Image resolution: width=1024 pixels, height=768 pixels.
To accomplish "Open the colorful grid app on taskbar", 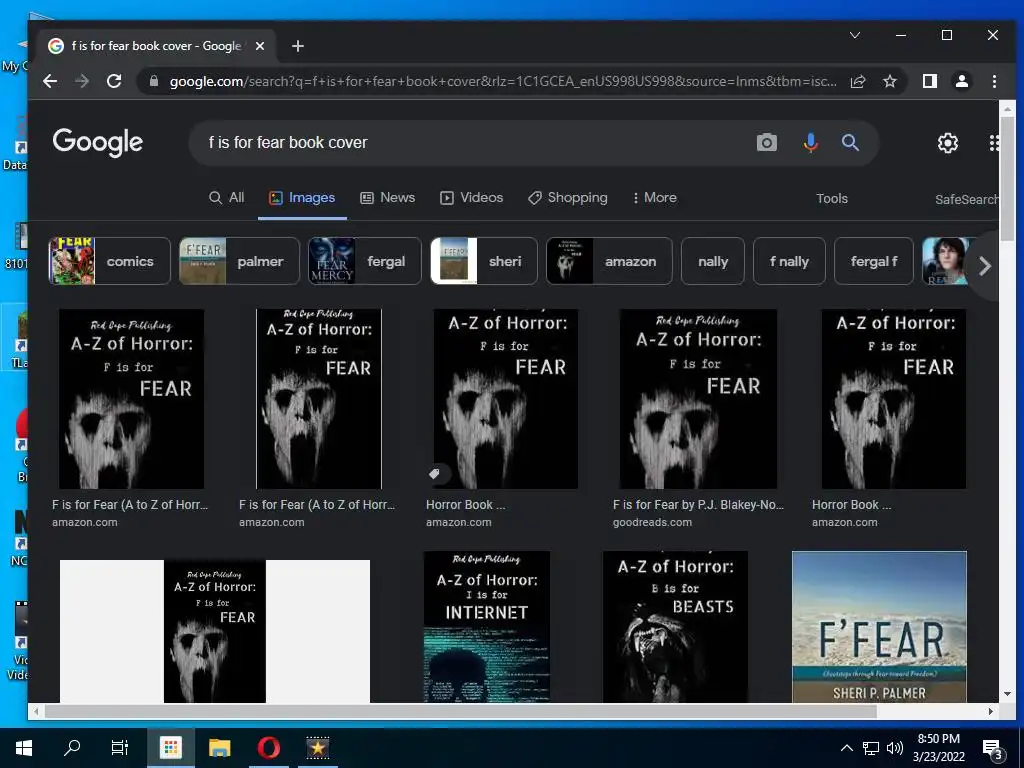I will click(170, 748).
